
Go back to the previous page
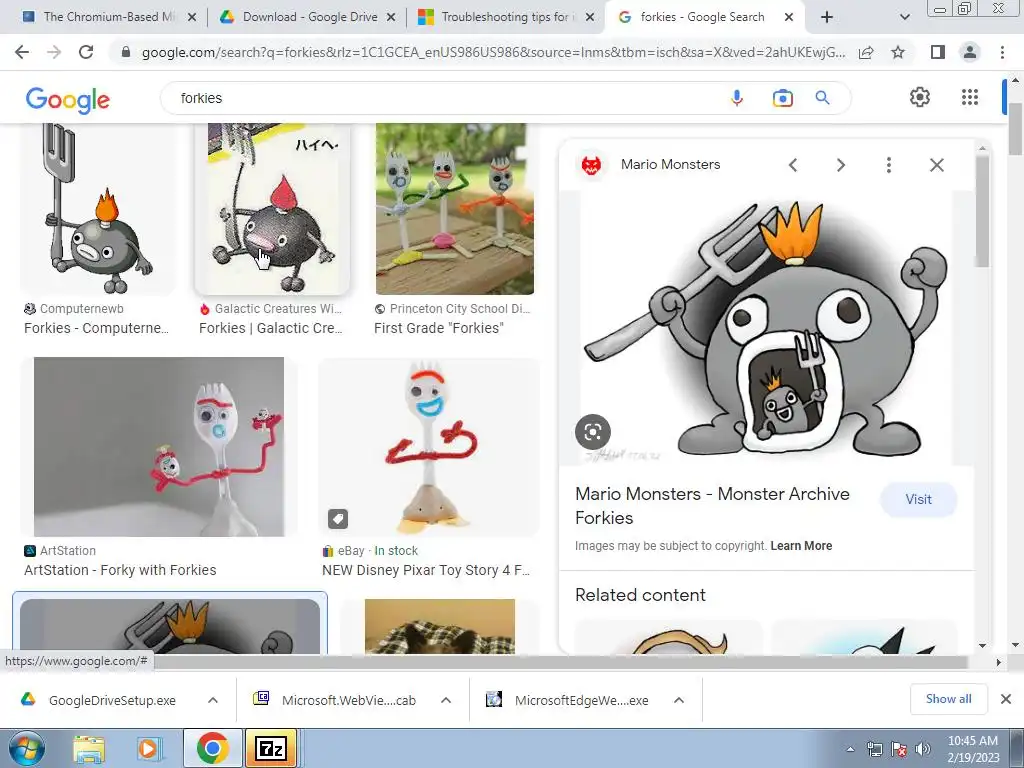22,52
